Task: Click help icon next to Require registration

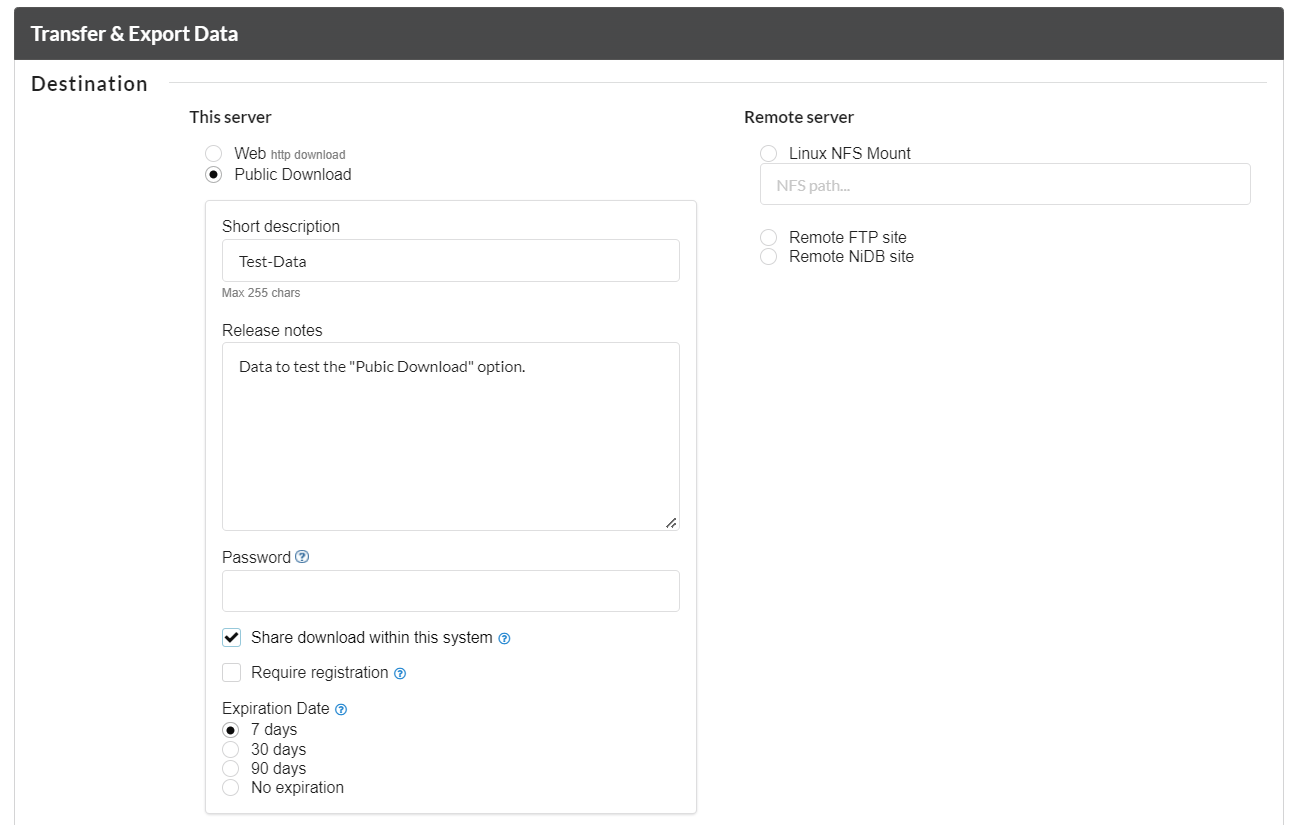Action: 400,673
